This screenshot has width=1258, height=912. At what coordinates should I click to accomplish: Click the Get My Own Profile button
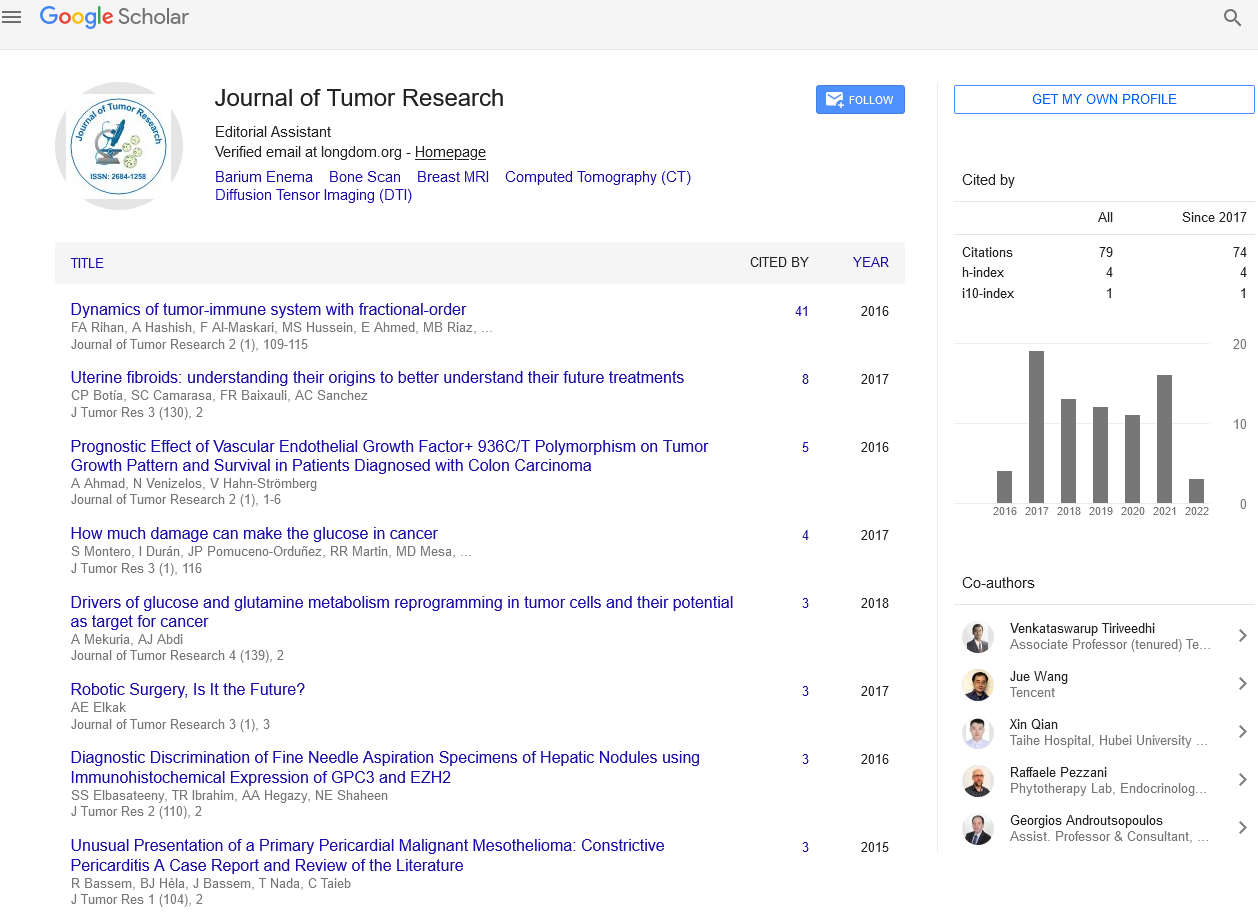[x=1103, y=99]
